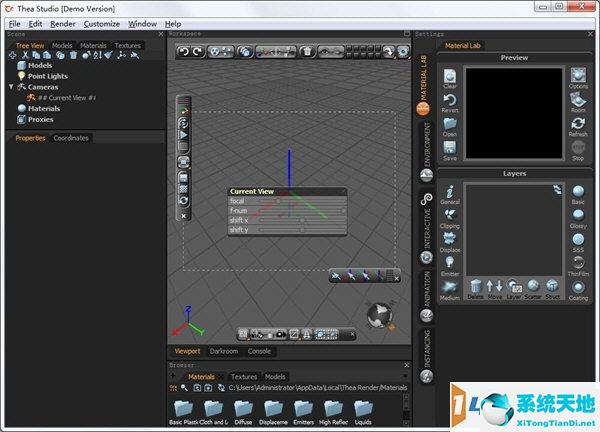This screenshot has width=600, height=432.
Task: Switch to the Darkroom tab
Action: point(224,351)
